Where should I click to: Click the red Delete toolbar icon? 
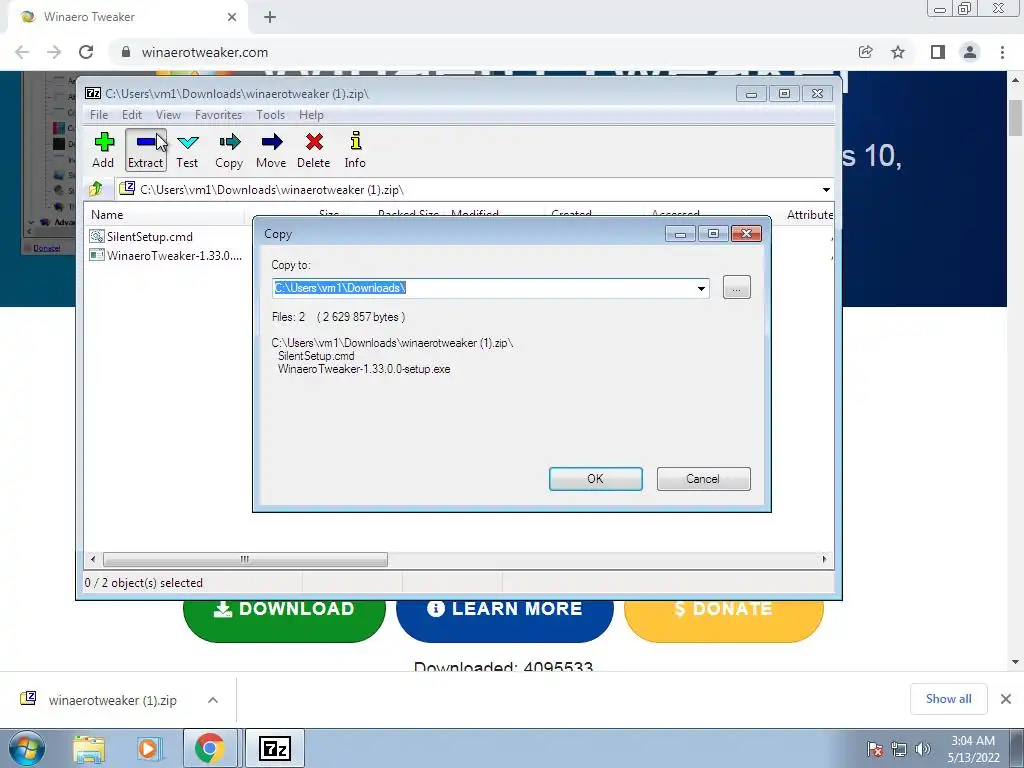(x=313, y=150)
